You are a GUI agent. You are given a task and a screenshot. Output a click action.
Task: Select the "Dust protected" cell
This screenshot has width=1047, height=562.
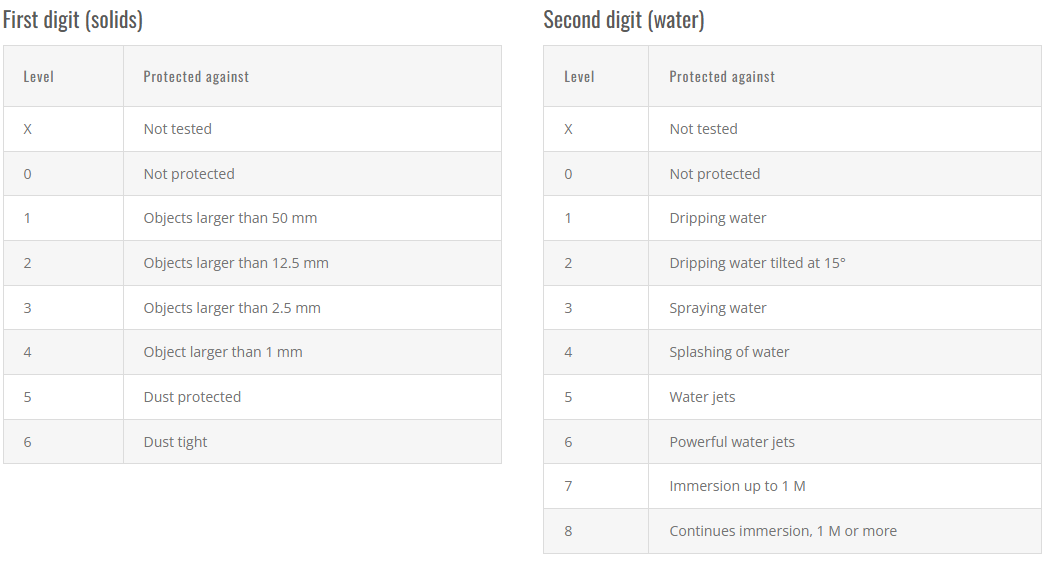312,397
